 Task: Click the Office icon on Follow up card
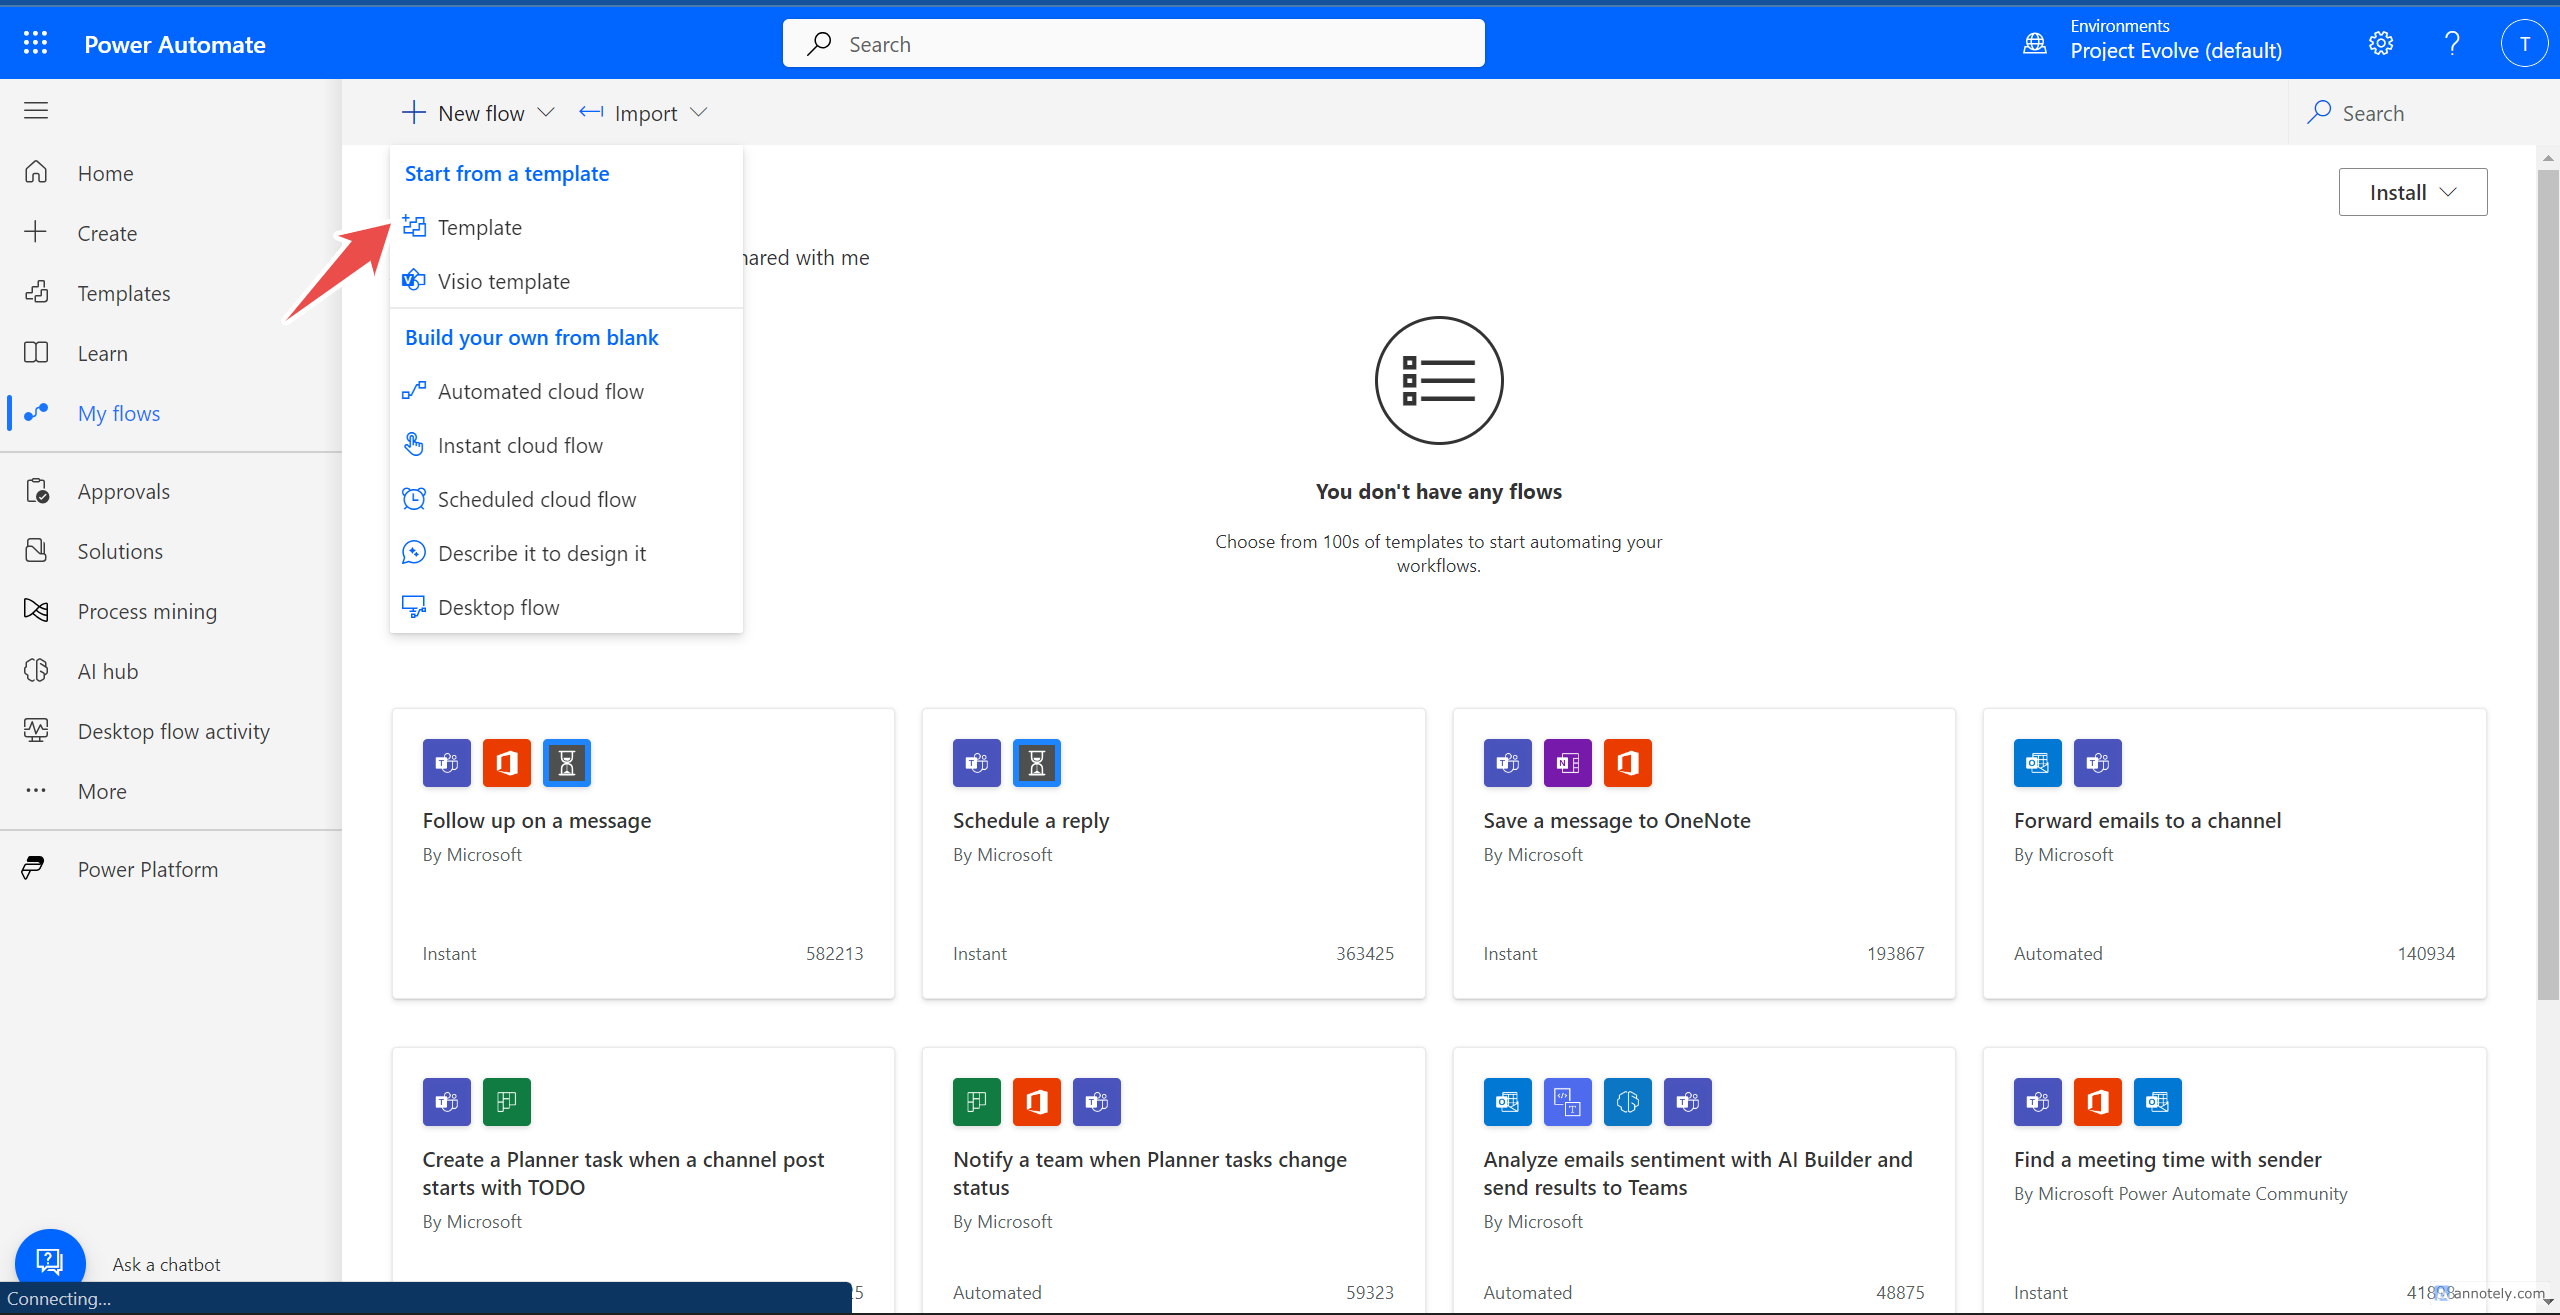[507, 763]
